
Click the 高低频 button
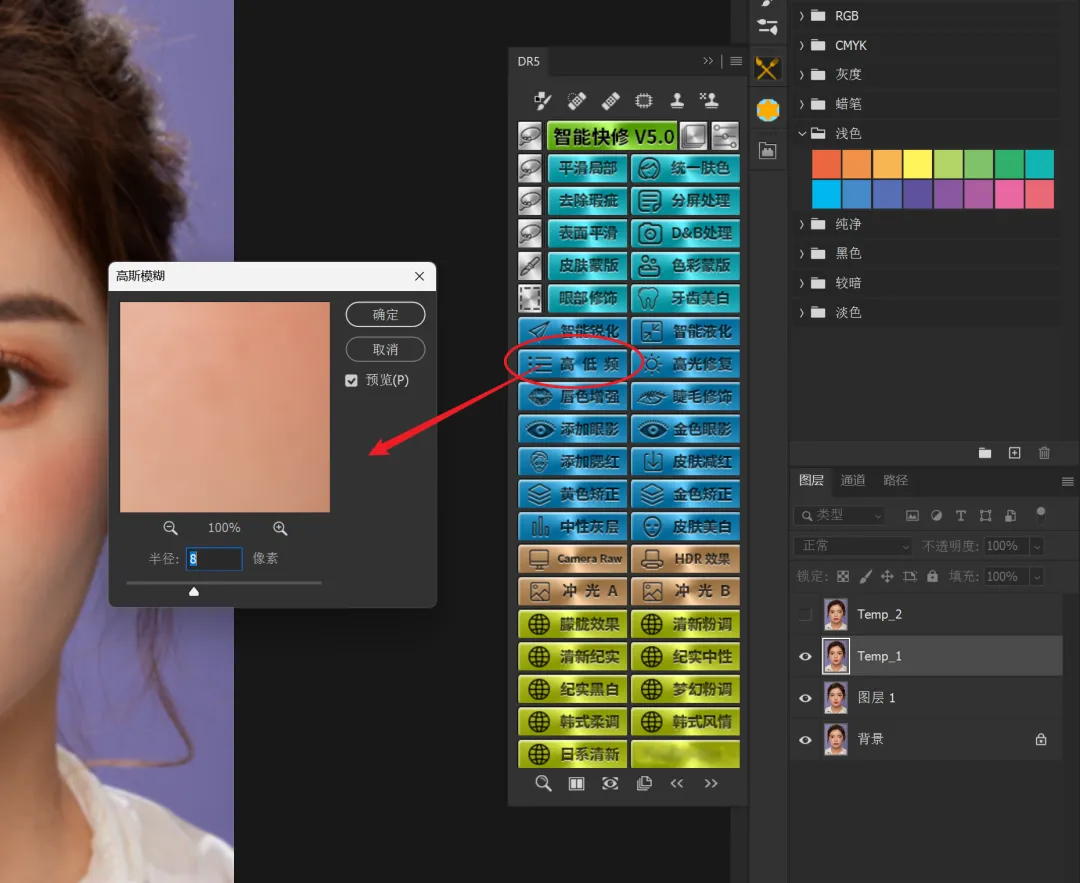click(573, 364)
